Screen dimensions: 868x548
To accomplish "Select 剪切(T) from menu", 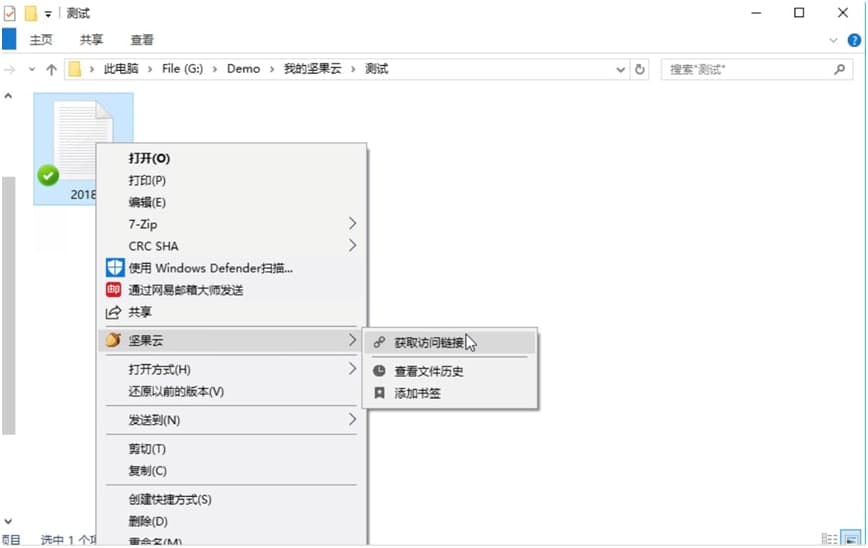I will click(x=231, y=449).
